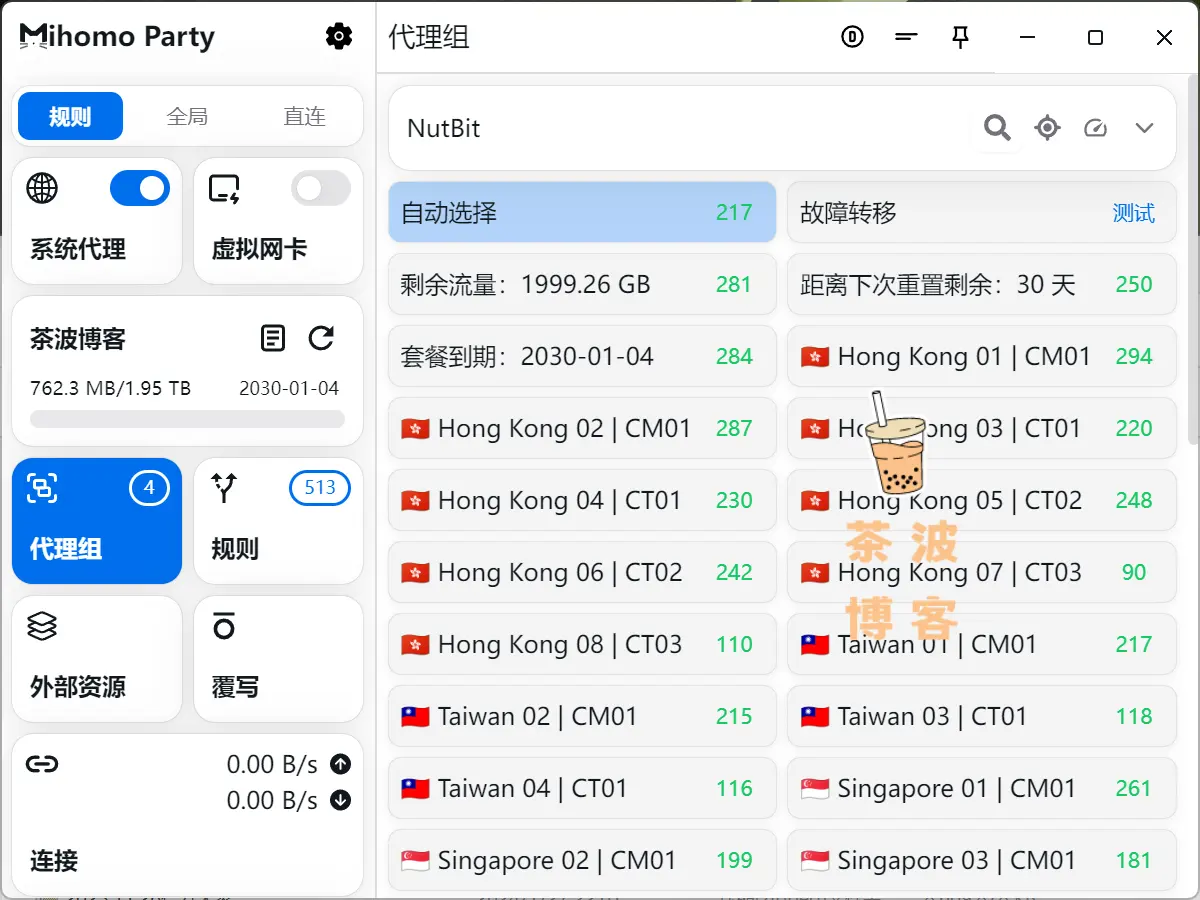Image resolution: width=1200 pixels, height=900 pixels.
Task: Switch to the 直连 mode tab
Action: click(x=305, y=116)
